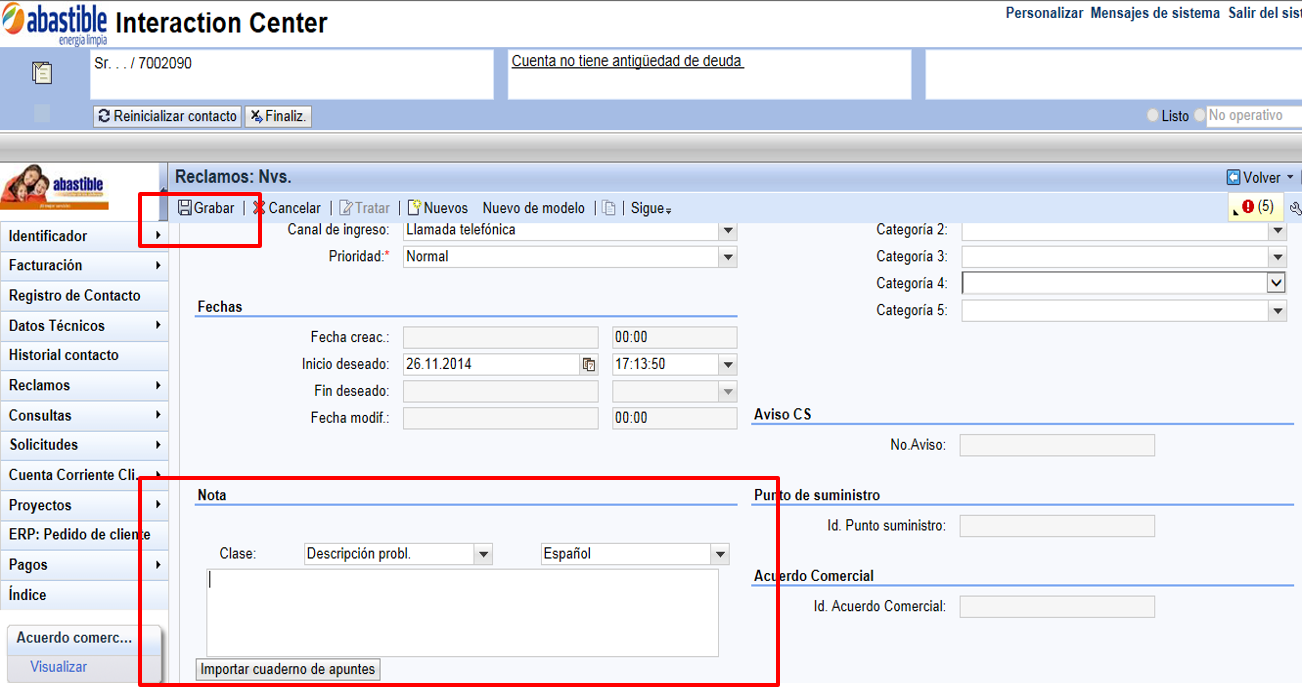
Task: Open the Cuenta no tiene antigüedad link
Action: (x=627, y=61)
